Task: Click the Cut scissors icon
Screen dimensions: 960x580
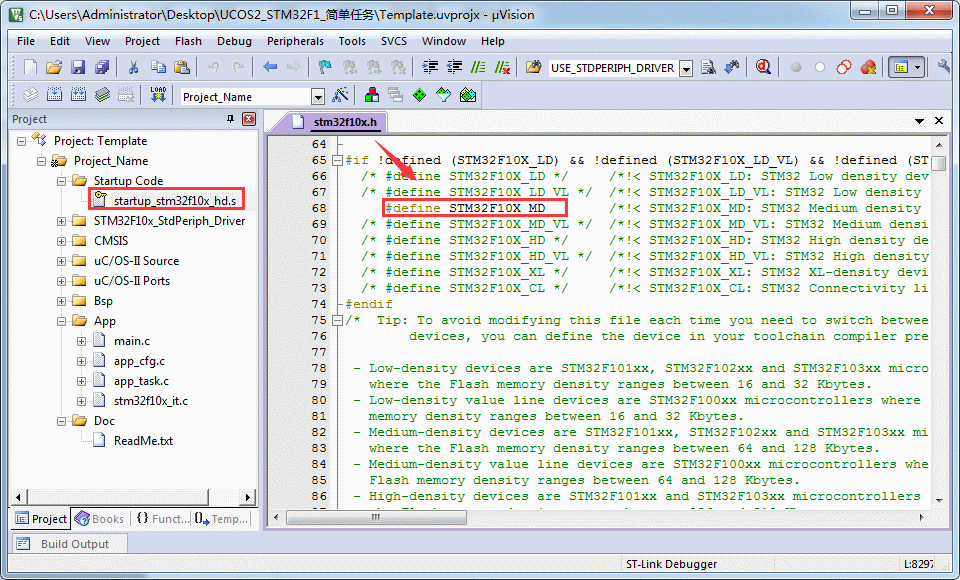Action: click(132, 67)
